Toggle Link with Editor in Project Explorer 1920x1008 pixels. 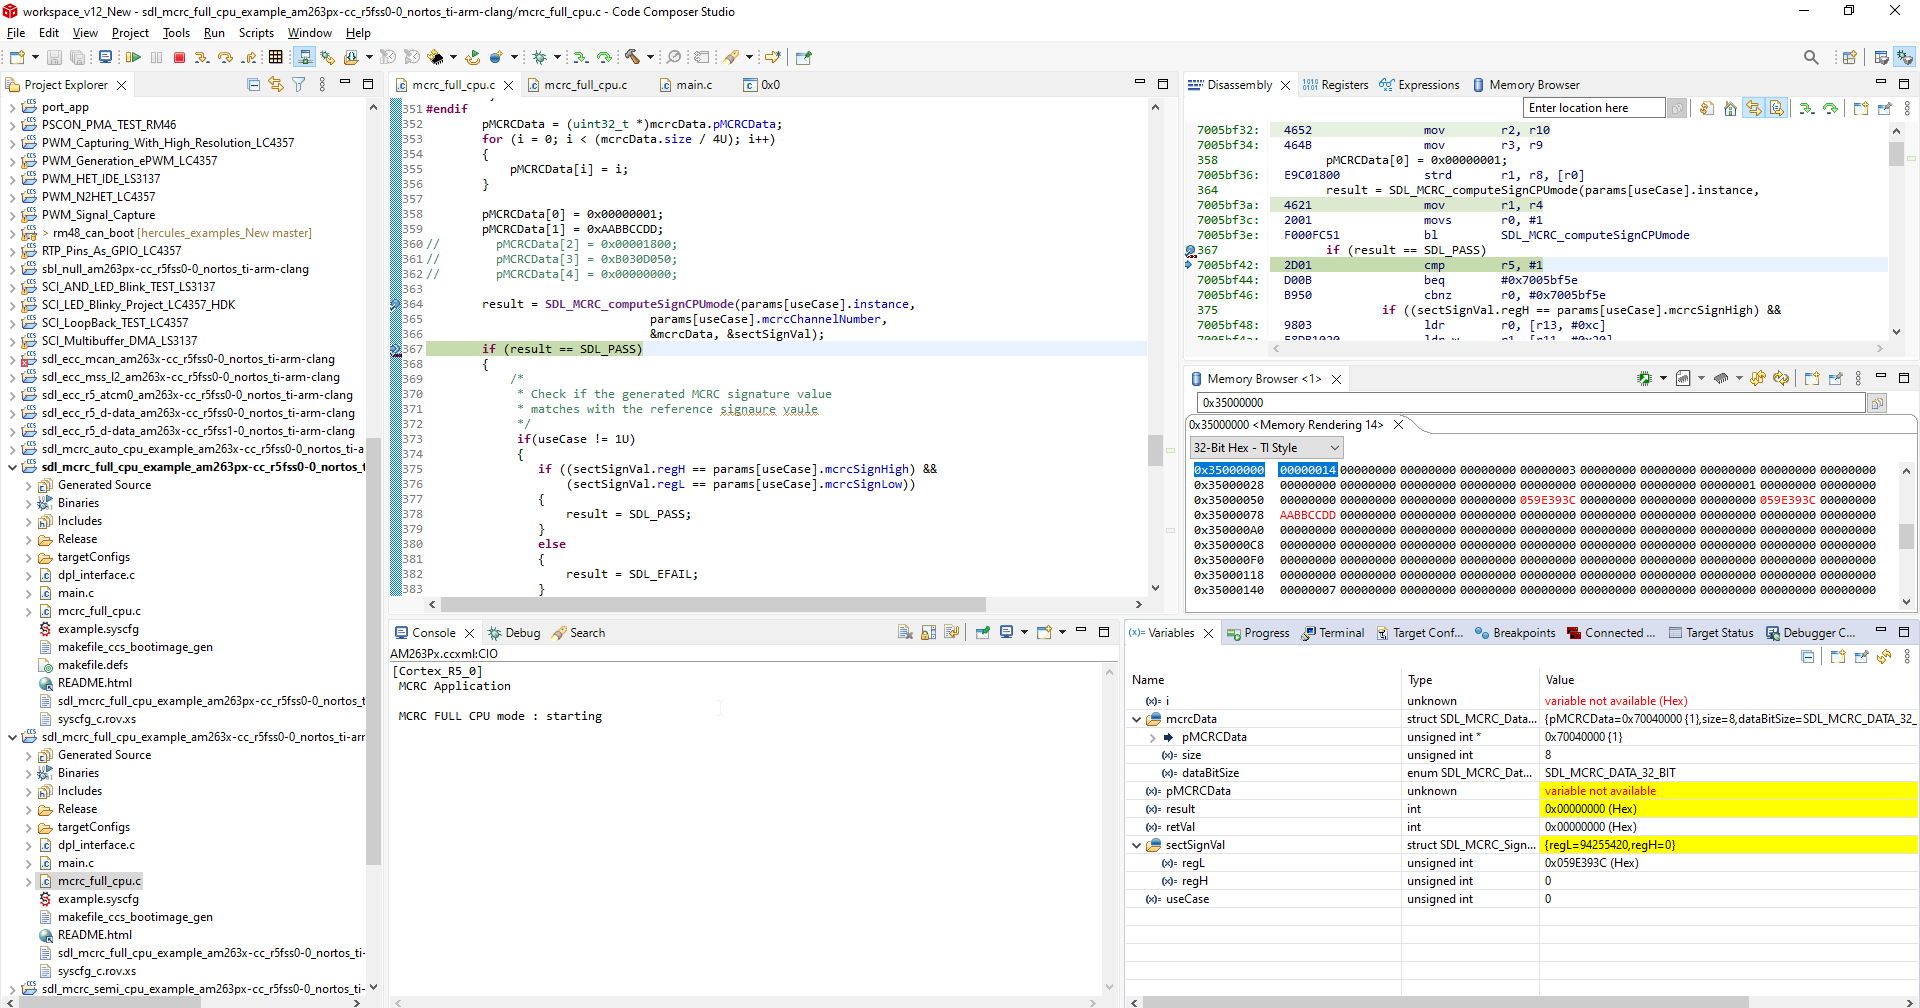pos(276,85)
